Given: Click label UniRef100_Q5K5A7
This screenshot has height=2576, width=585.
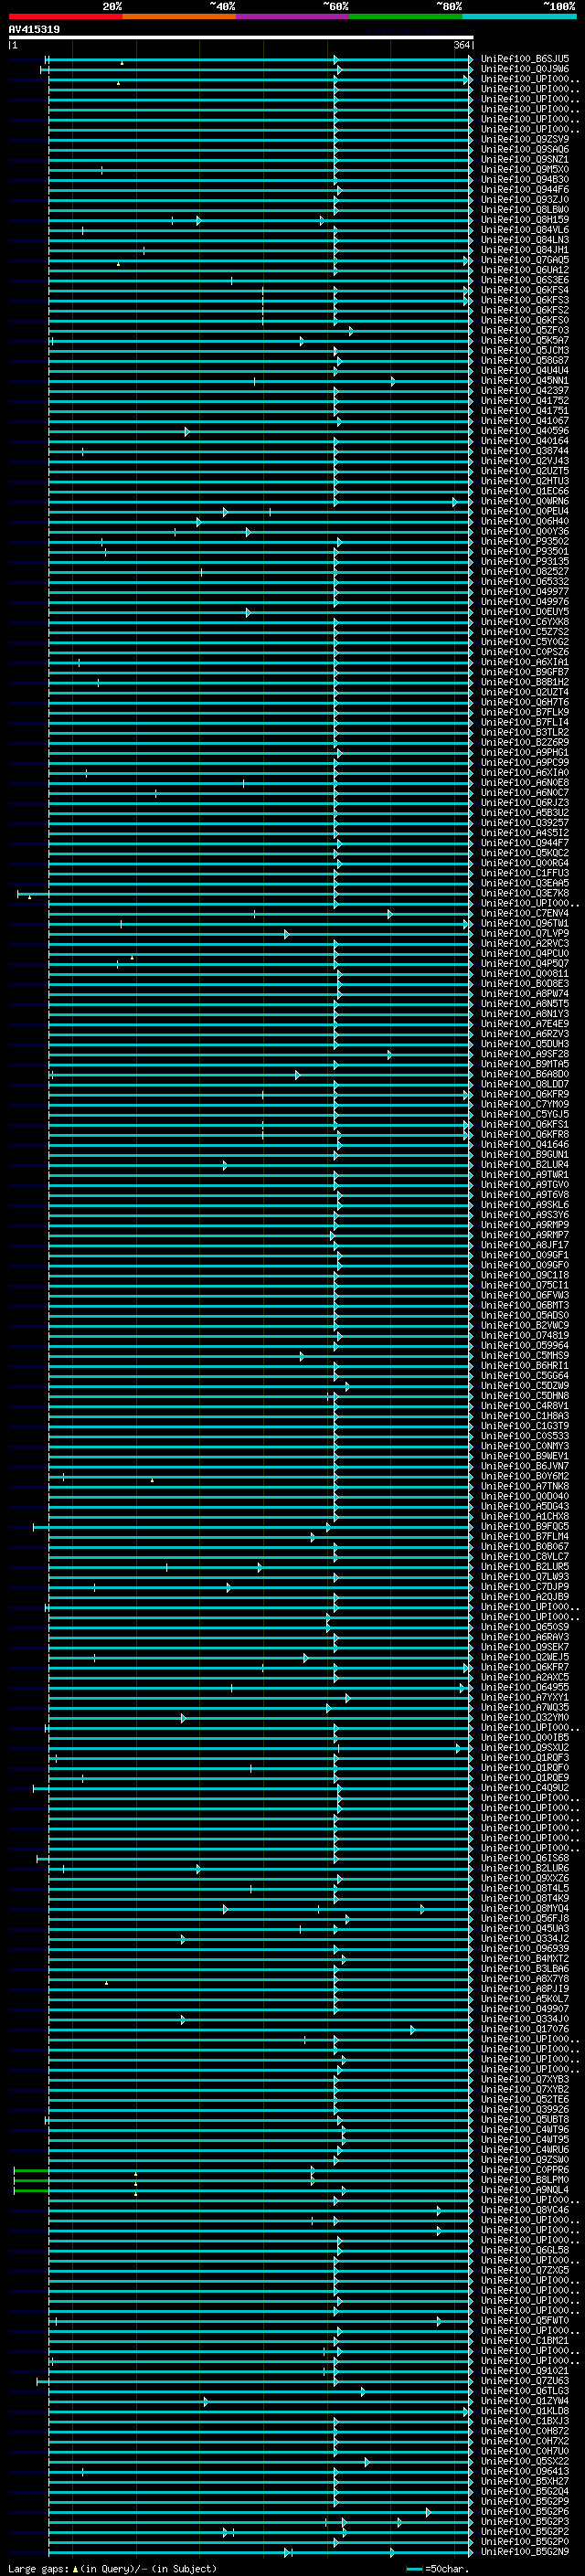Looking at the screenshot, I should tap(525, 340).
